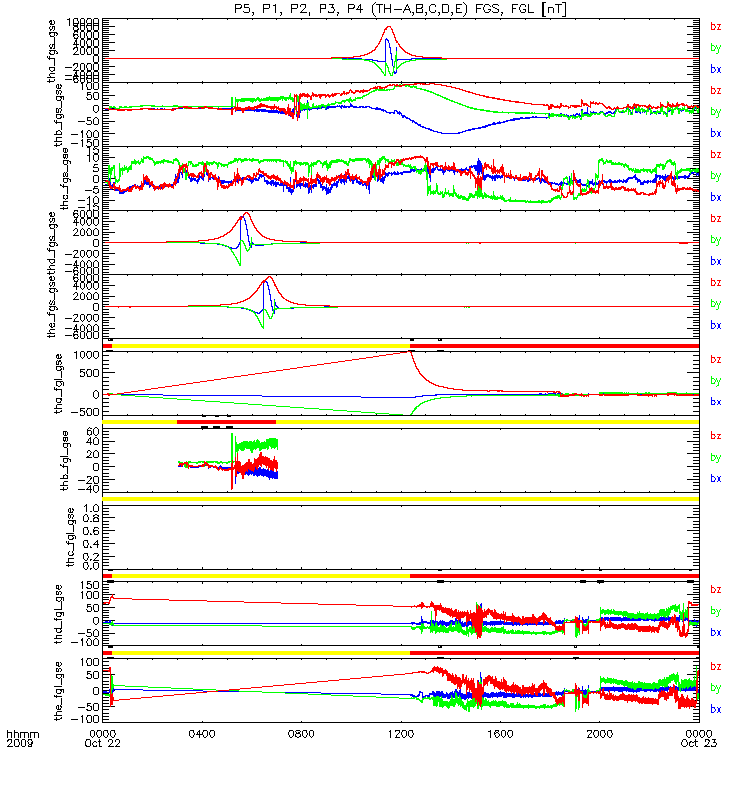The image size is (750, 800).
Task: Click the red status bar segment above thb_fgl_gse panel
Action: [x=227, y=422]
